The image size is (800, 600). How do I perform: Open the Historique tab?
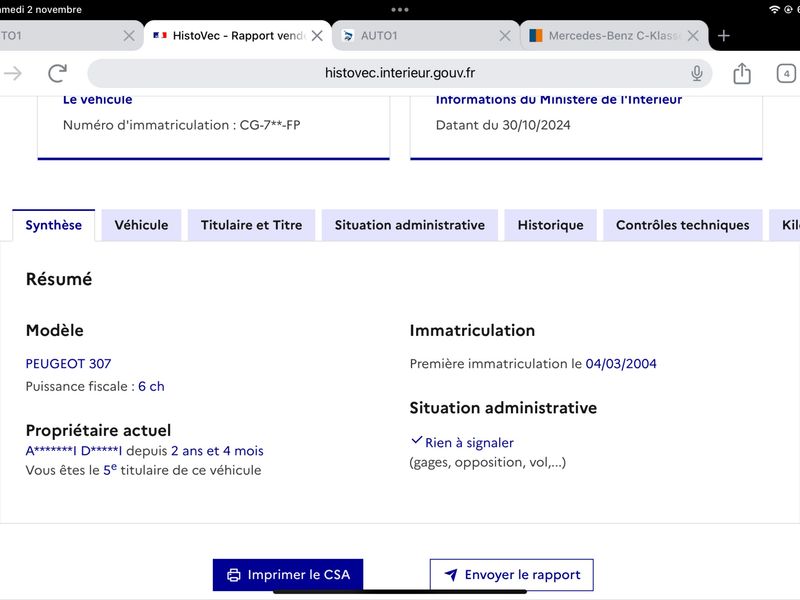click(x=551, y=225)
